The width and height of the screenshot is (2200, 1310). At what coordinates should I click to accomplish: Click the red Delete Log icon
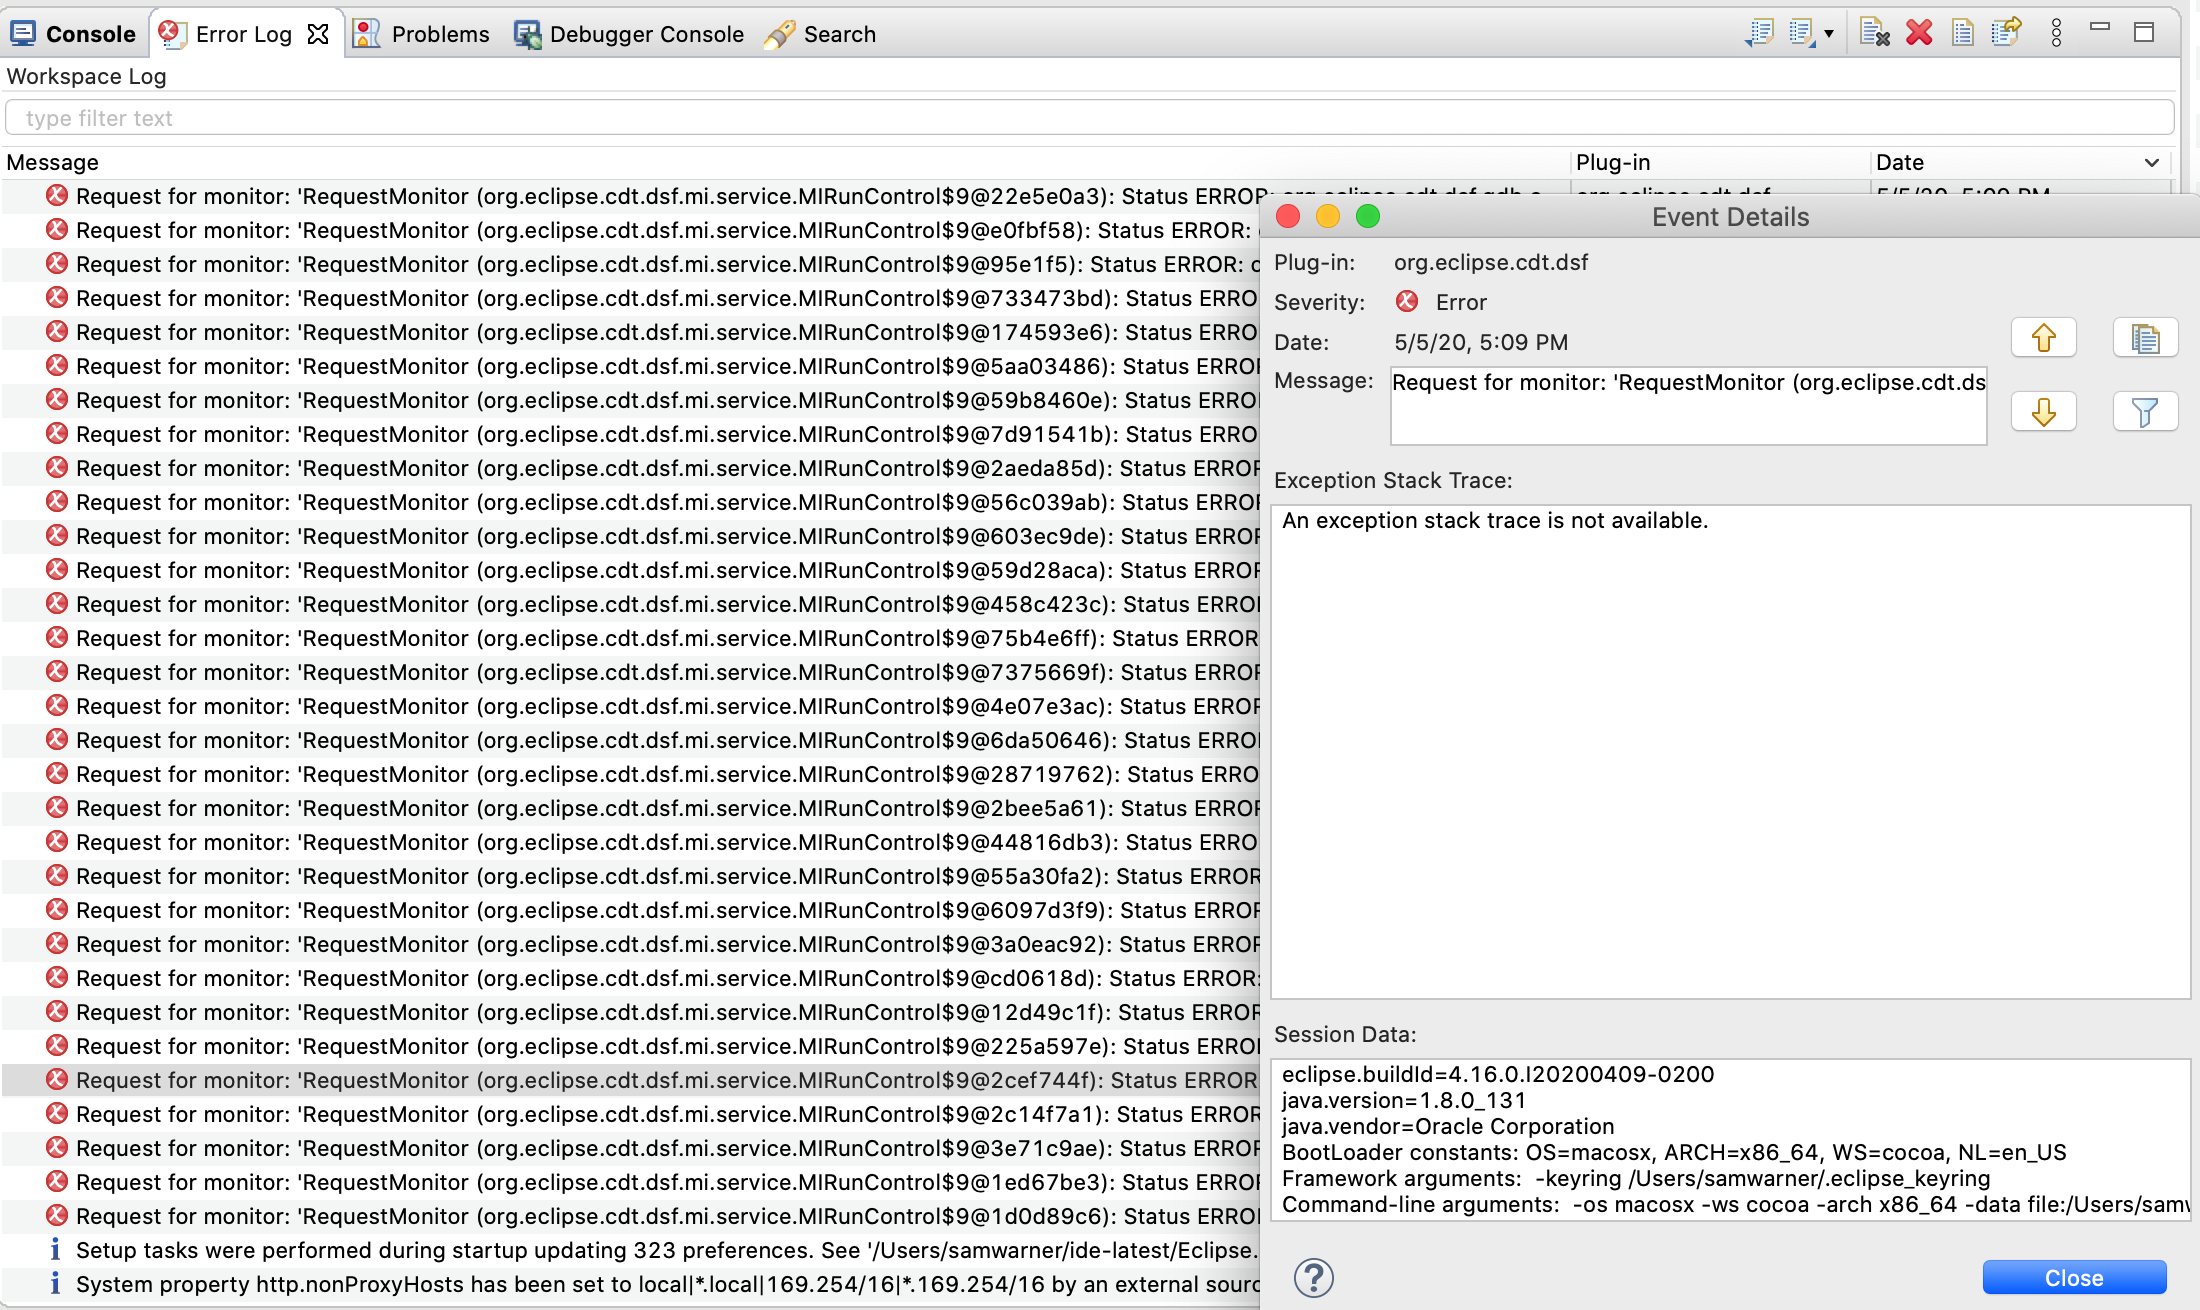pyautogui.click(x=1919, y=33)
